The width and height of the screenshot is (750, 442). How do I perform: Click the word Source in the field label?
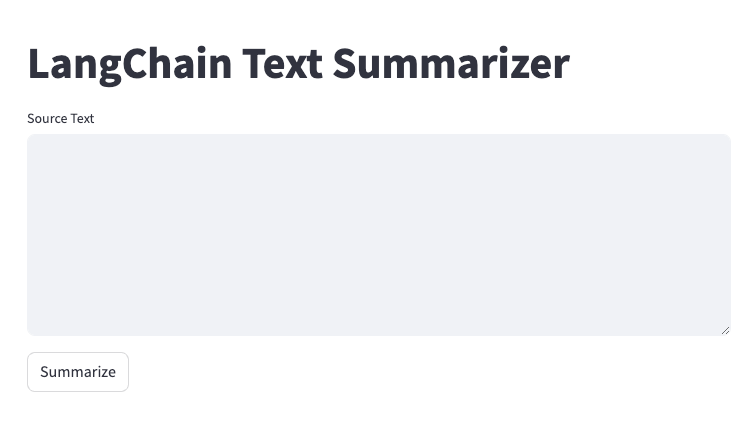point(46,118)
